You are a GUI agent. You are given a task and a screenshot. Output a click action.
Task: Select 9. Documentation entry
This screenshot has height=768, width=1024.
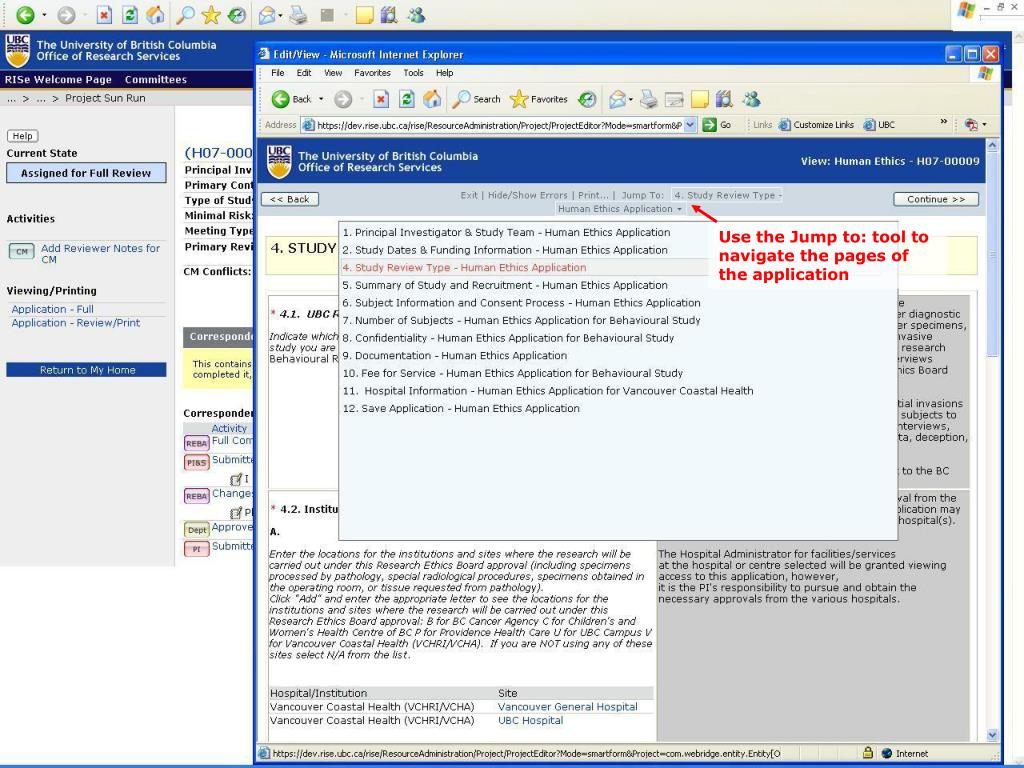coord(455,356)
